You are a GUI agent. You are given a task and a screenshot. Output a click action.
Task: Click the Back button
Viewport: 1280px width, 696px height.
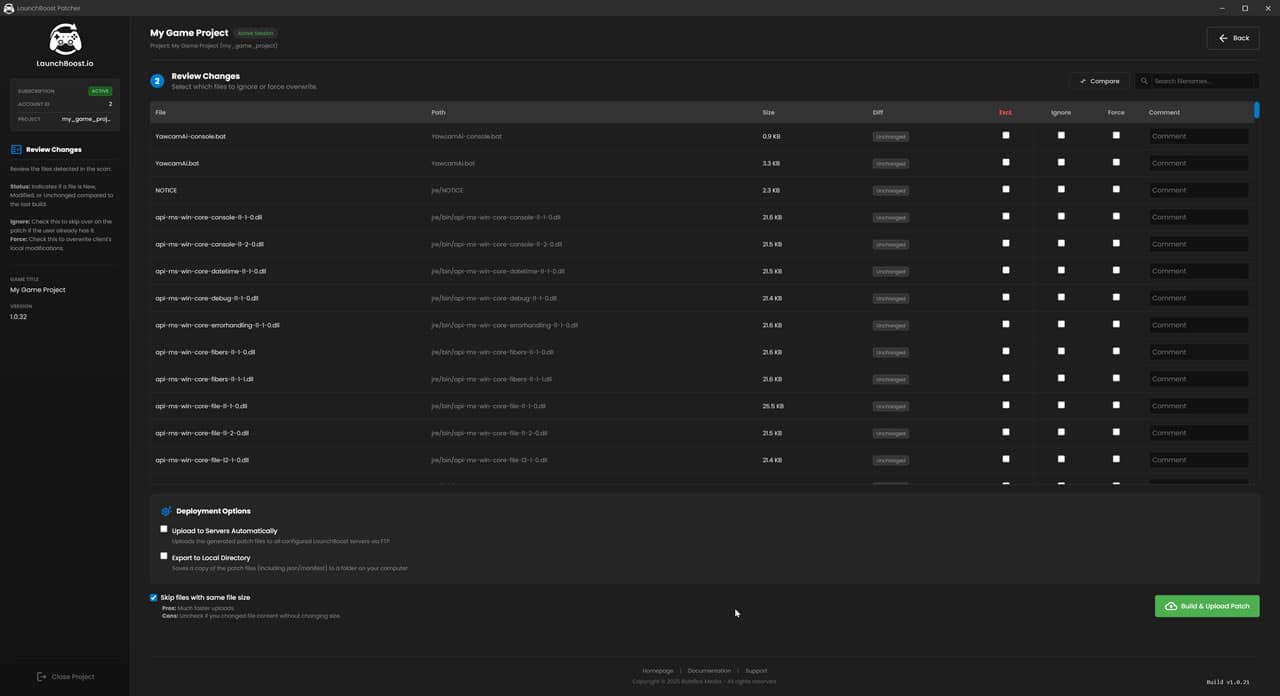[x=1232, y=38]
